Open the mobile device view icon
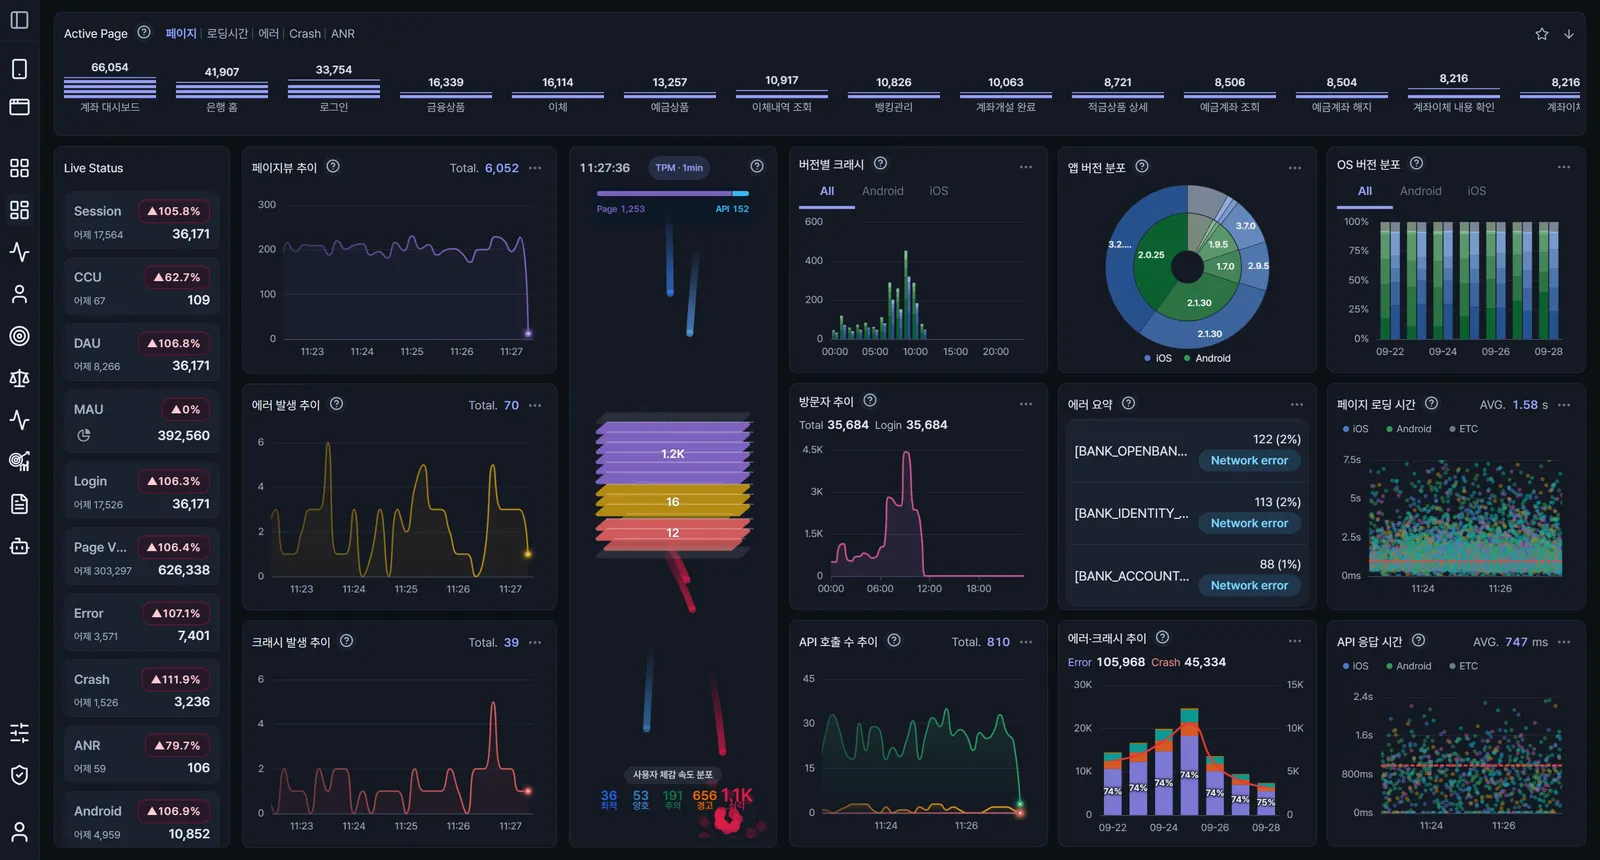 point(19,69)
